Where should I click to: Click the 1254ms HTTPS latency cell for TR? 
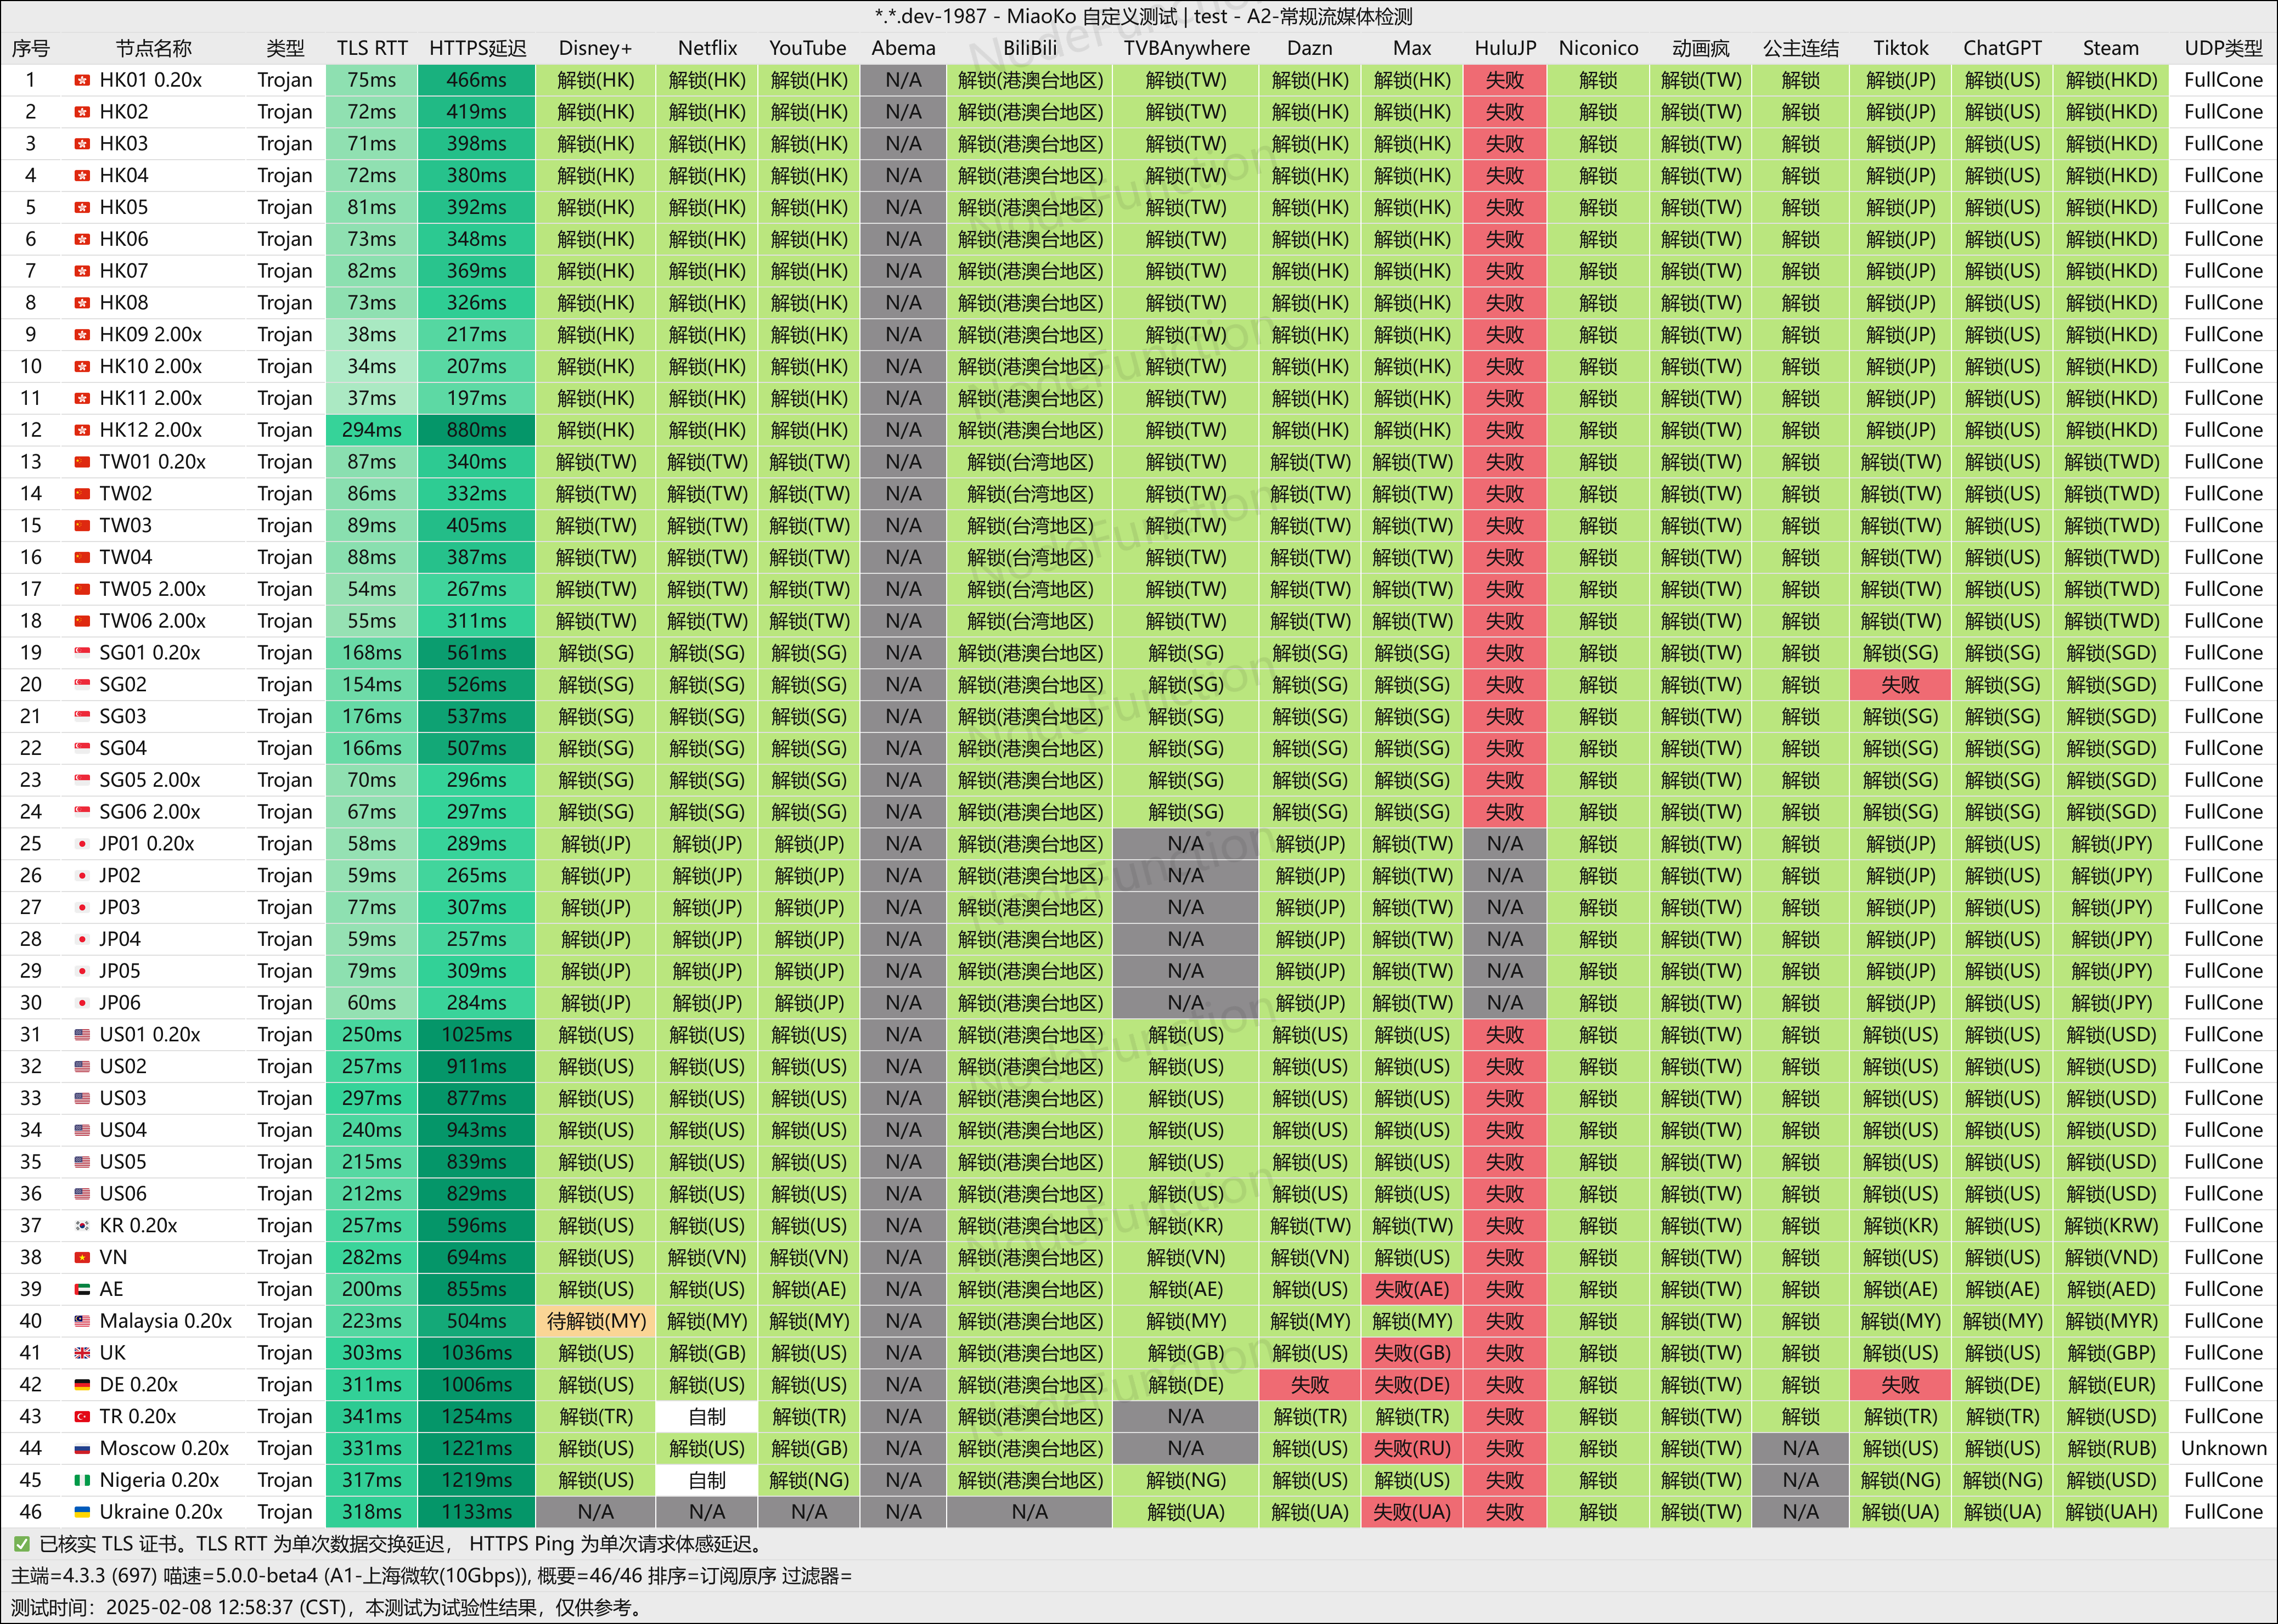point(477,1417)
